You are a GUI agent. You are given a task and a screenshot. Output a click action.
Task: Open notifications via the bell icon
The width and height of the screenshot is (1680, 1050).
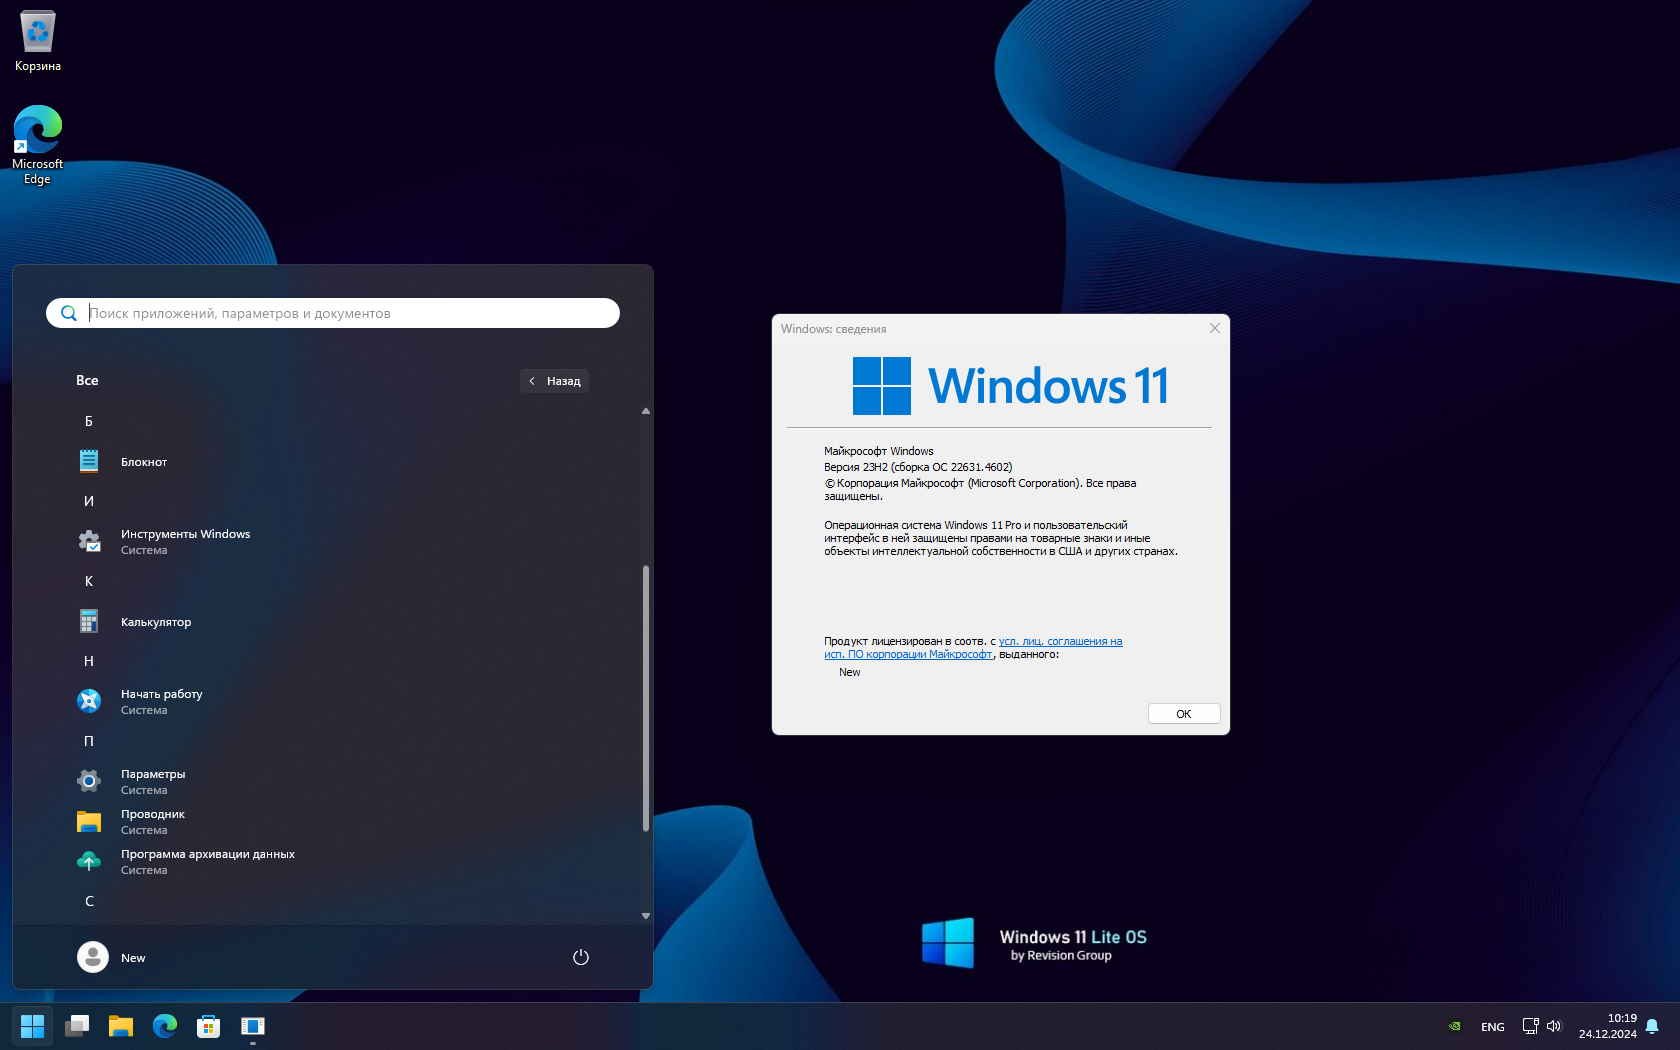[x=1652, y=1026]
